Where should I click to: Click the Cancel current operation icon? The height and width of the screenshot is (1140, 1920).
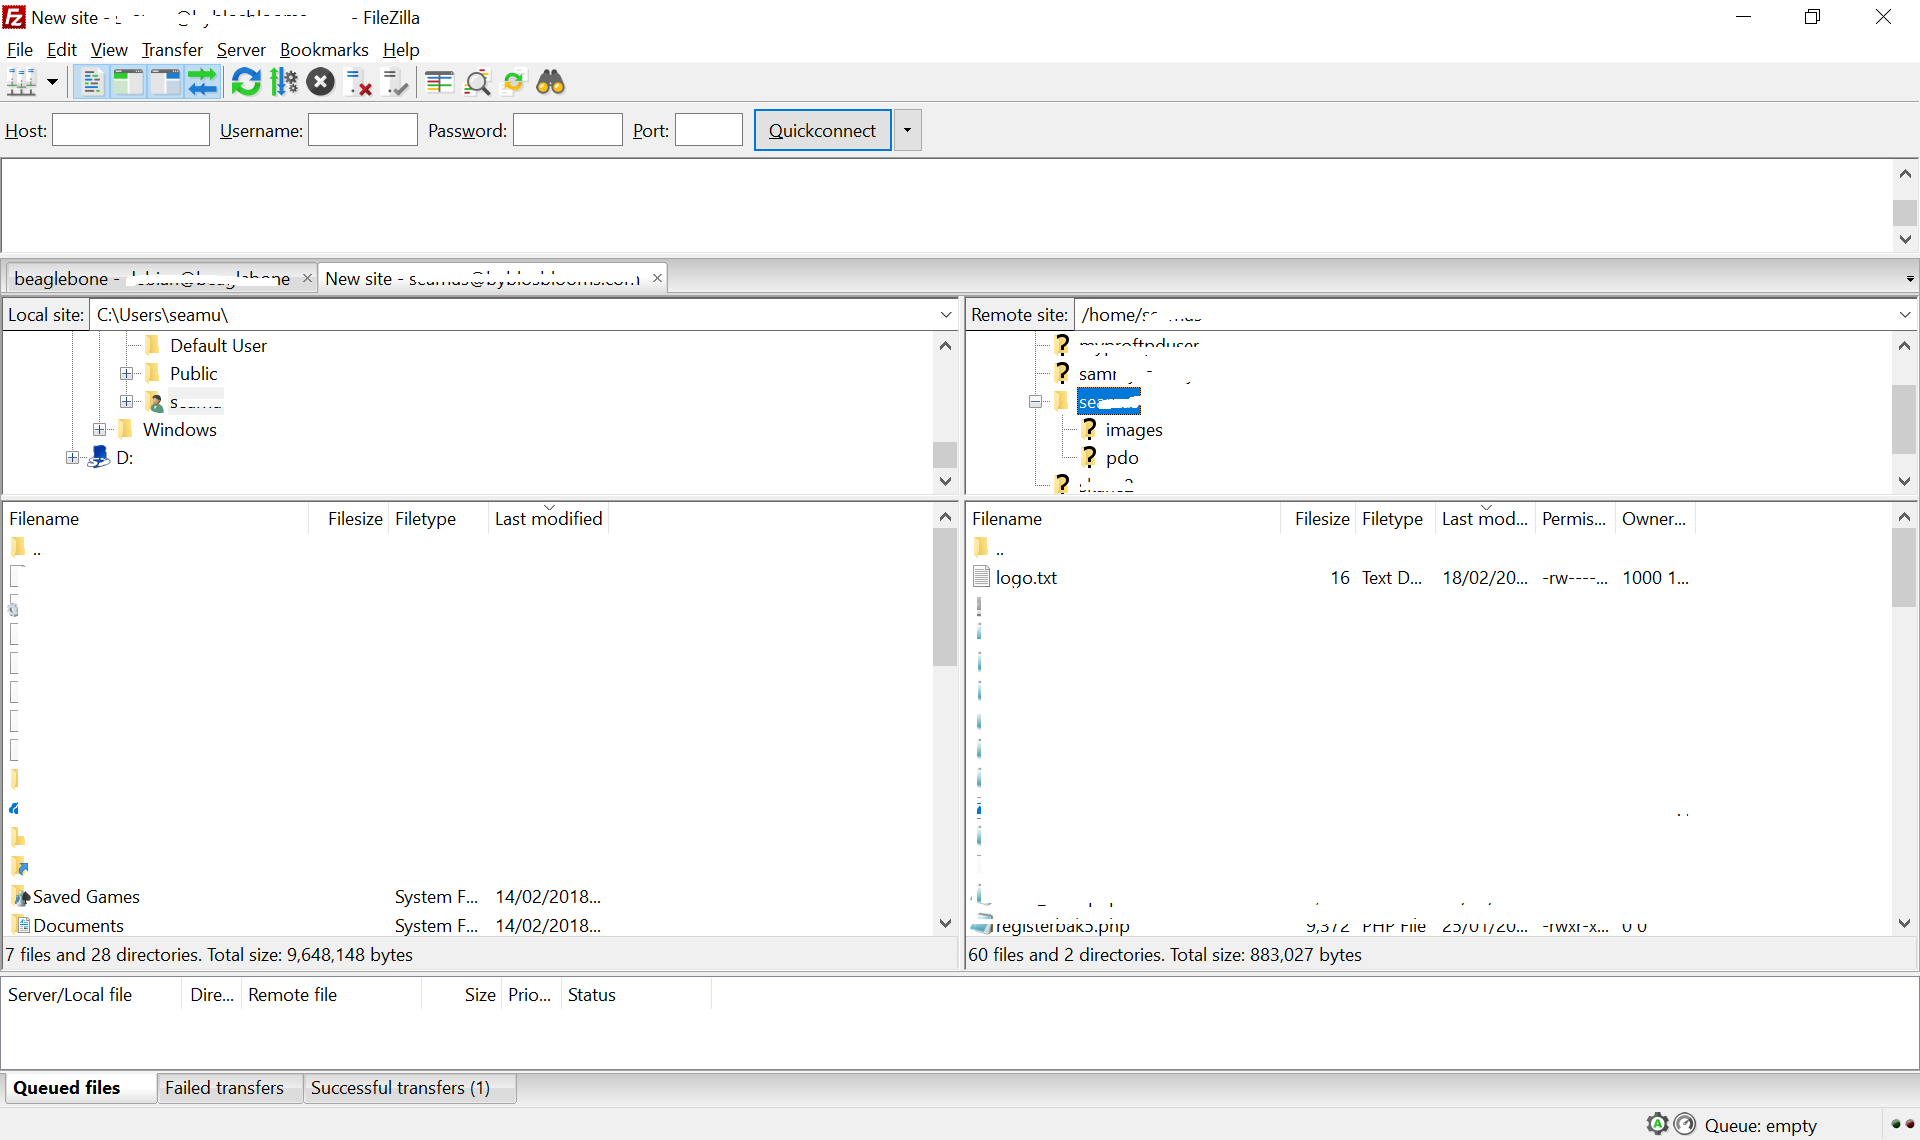point(320,83)
